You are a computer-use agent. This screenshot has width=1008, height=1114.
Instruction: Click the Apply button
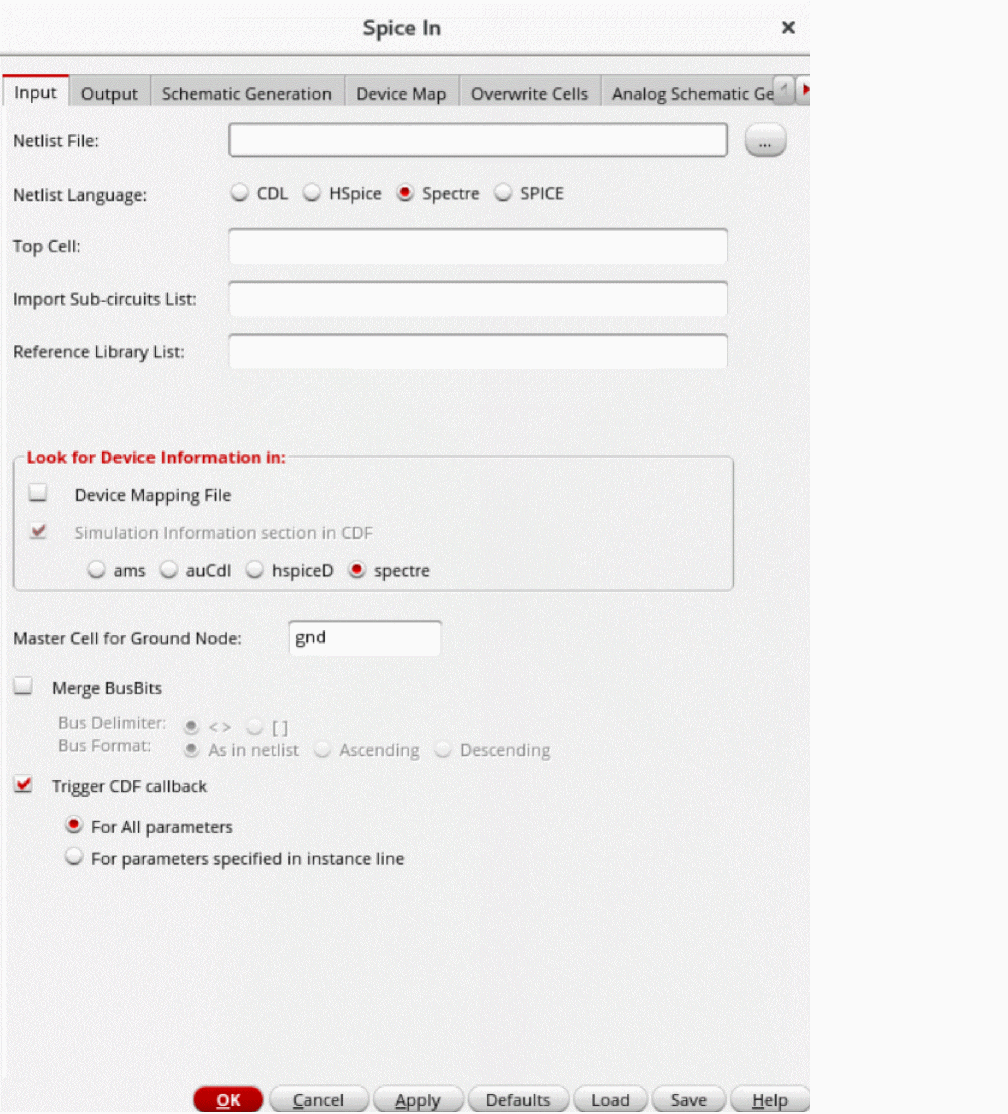pyautogui.click(x=418, y=1100)
